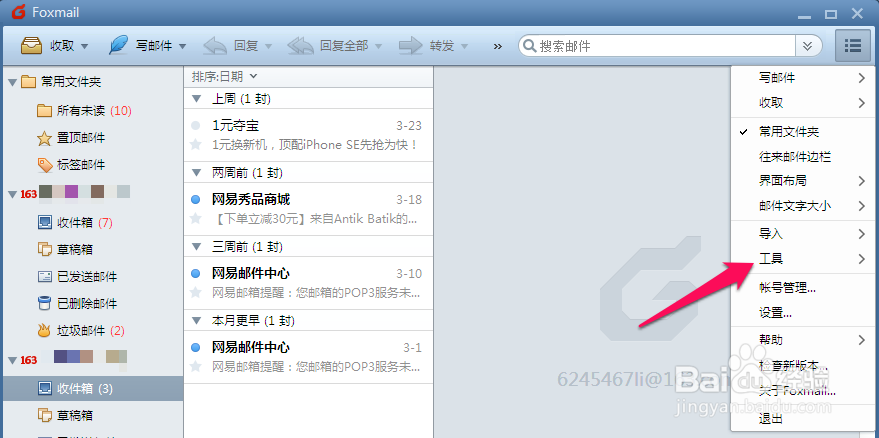879x438 pixels.
Task: Select 收件箱 (3) of second 163 account
Action: point(93,388)
